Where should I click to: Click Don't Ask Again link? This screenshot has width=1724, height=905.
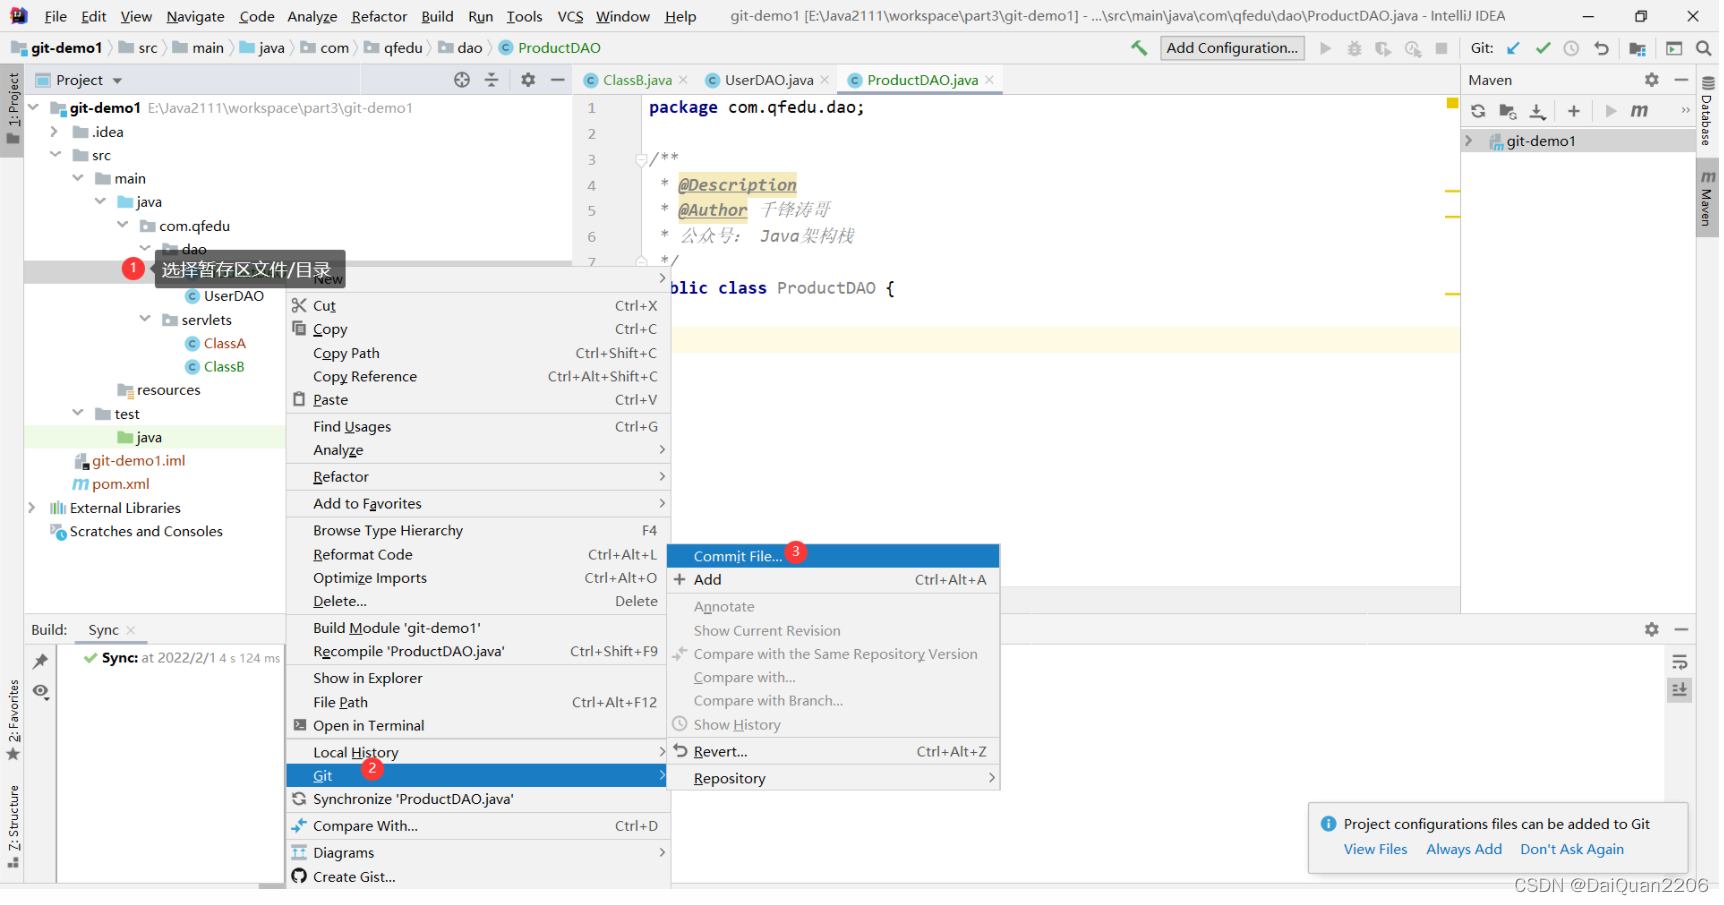(x=1572, y=849)
